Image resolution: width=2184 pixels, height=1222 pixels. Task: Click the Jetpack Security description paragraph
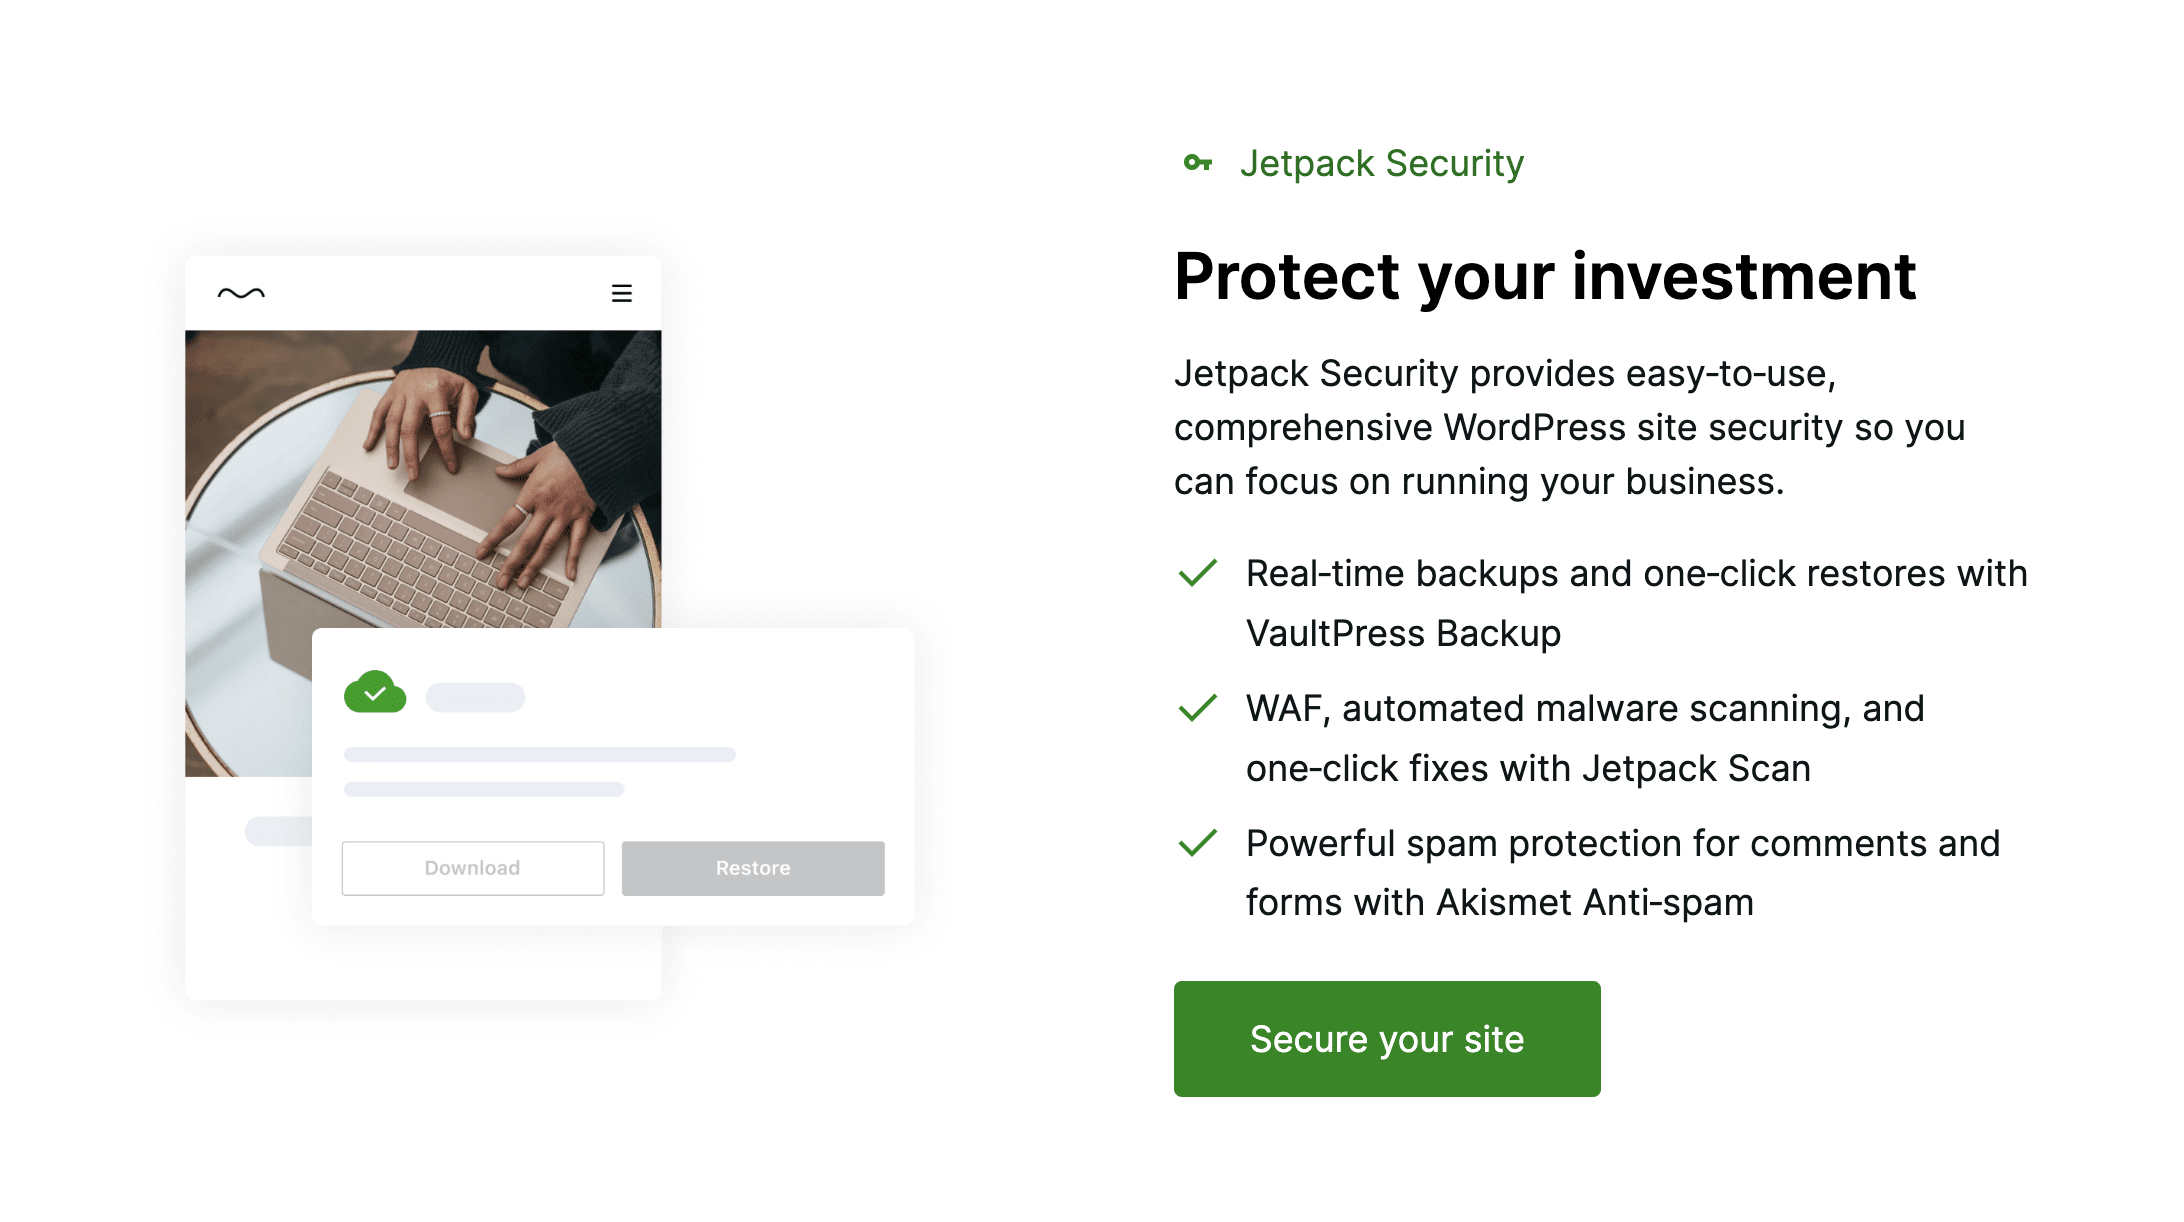(x=1569, y=427)
